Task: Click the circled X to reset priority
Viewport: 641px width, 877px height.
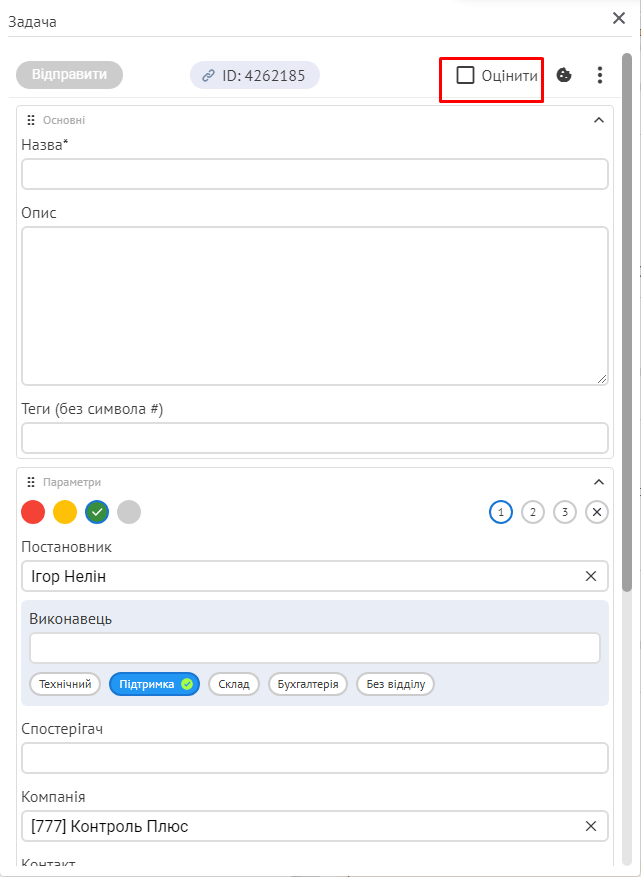Action: click(x=597, y=512)
